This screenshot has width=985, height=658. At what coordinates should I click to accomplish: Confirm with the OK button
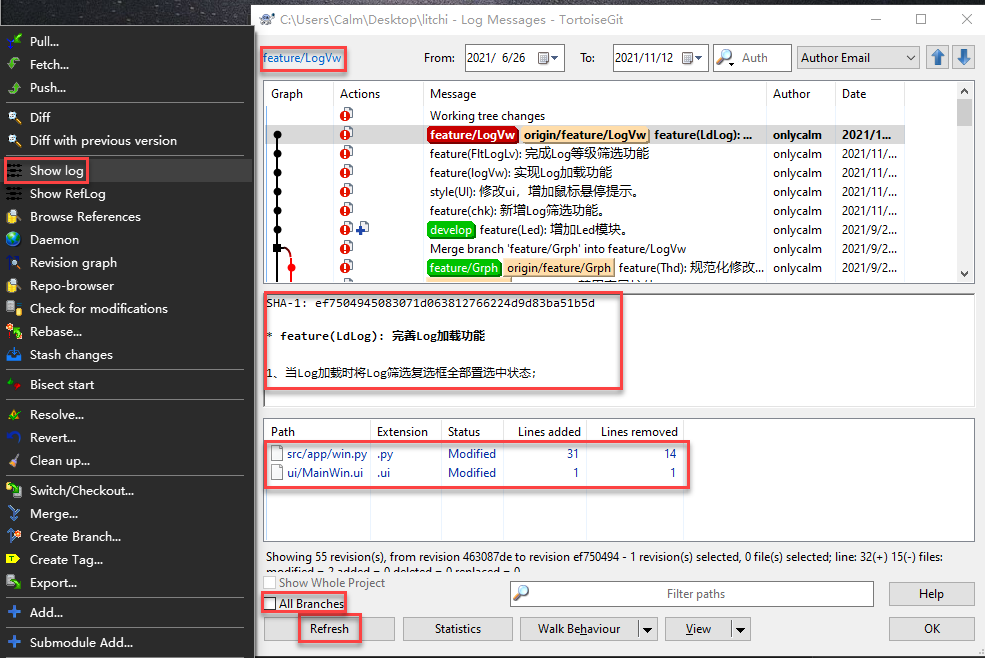(x=931, y=629)
